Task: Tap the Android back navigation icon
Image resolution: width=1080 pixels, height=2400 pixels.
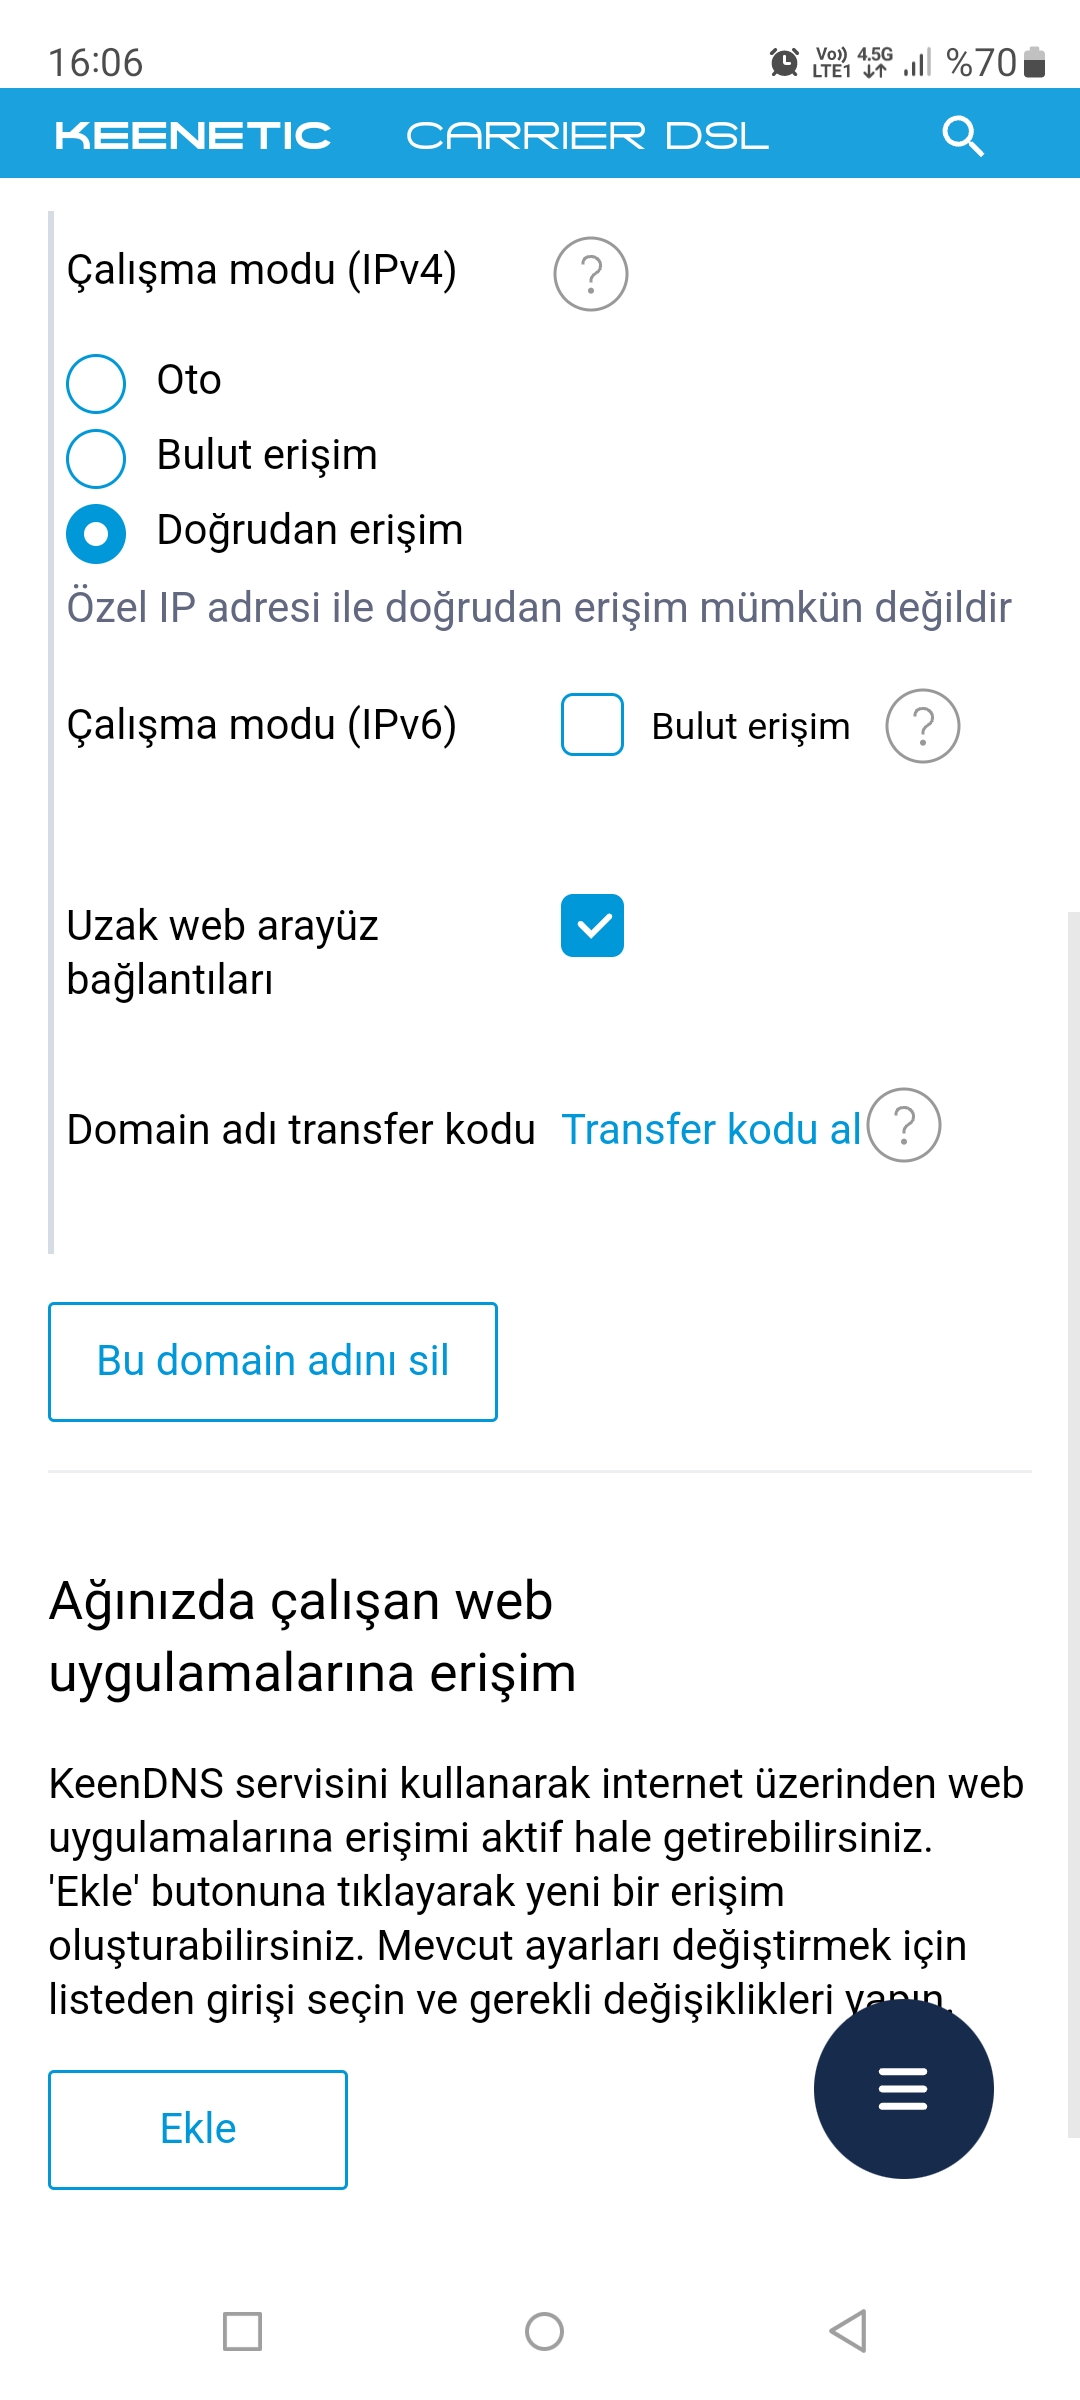Action: pyautogui.click(x=848, y=2331)
